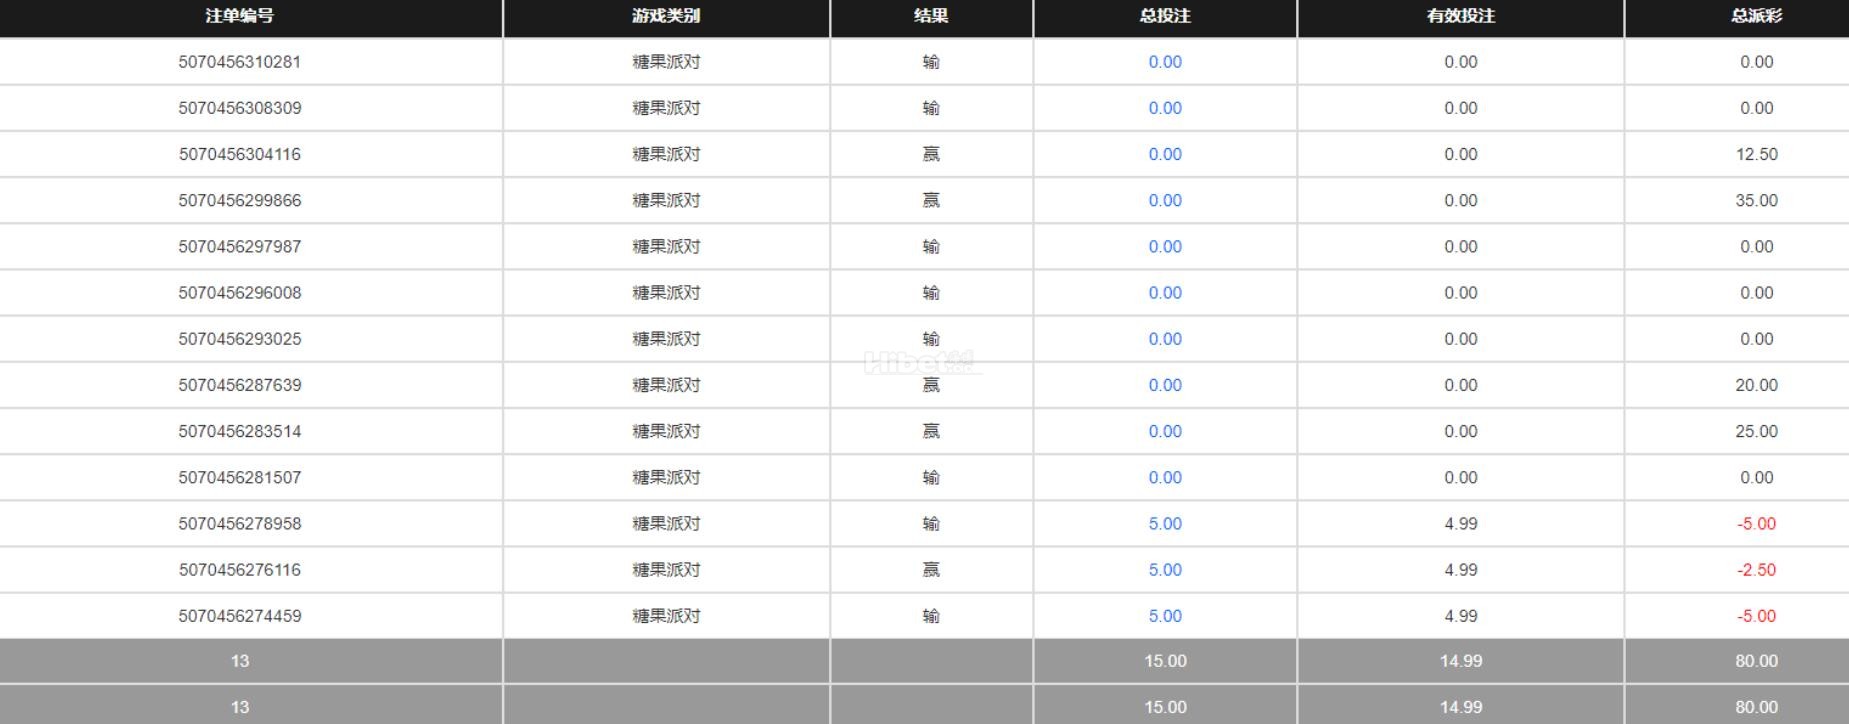This screenshot has height=724, width=1849.
Task: Click the 注单编号 column header
Action: coord(239,16)
